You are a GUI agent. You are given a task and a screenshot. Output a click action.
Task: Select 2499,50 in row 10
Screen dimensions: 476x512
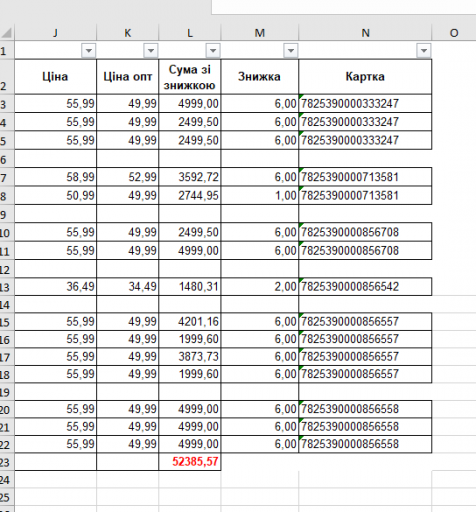click(x=190, y=232)
